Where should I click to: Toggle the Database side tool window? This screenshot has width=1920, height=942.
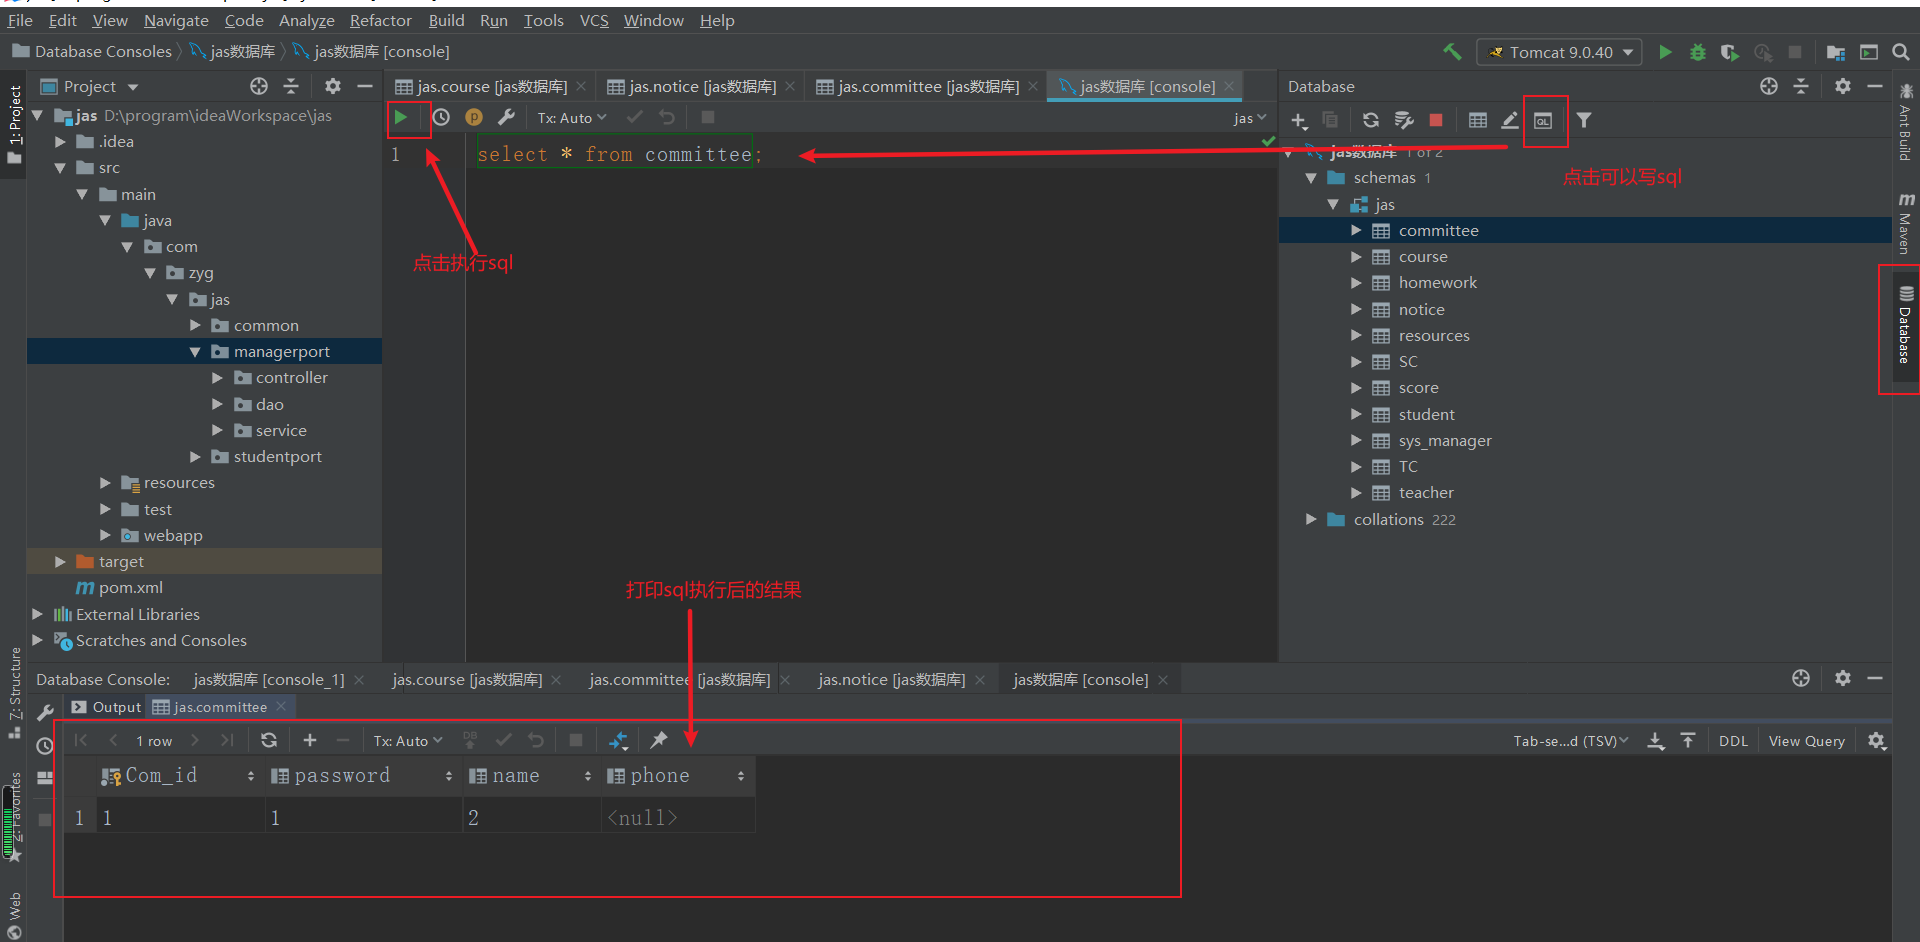point(1905,325)
